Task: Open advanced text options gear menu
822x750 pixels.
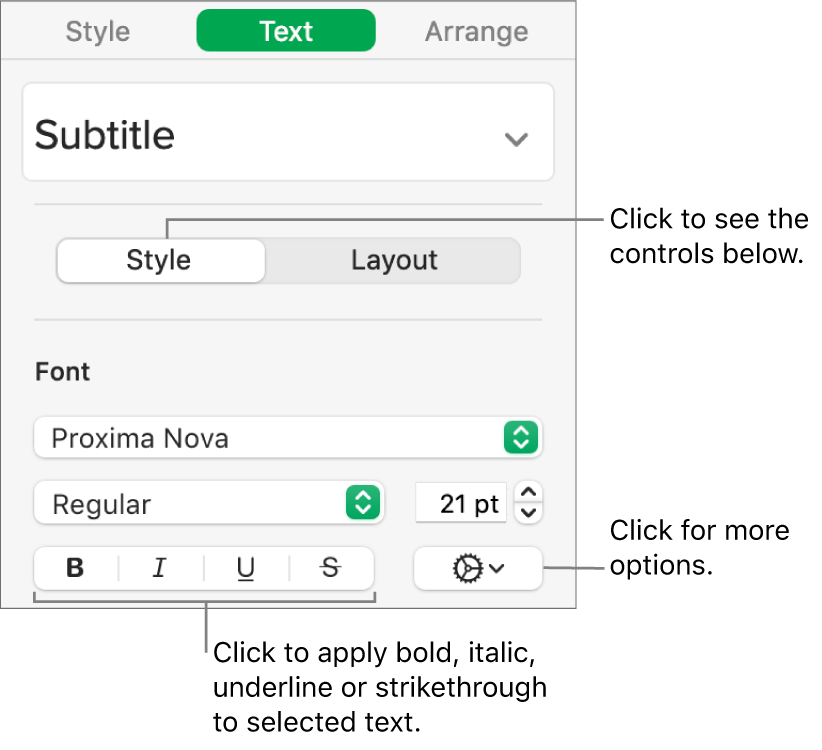Action: pos(477,568)
